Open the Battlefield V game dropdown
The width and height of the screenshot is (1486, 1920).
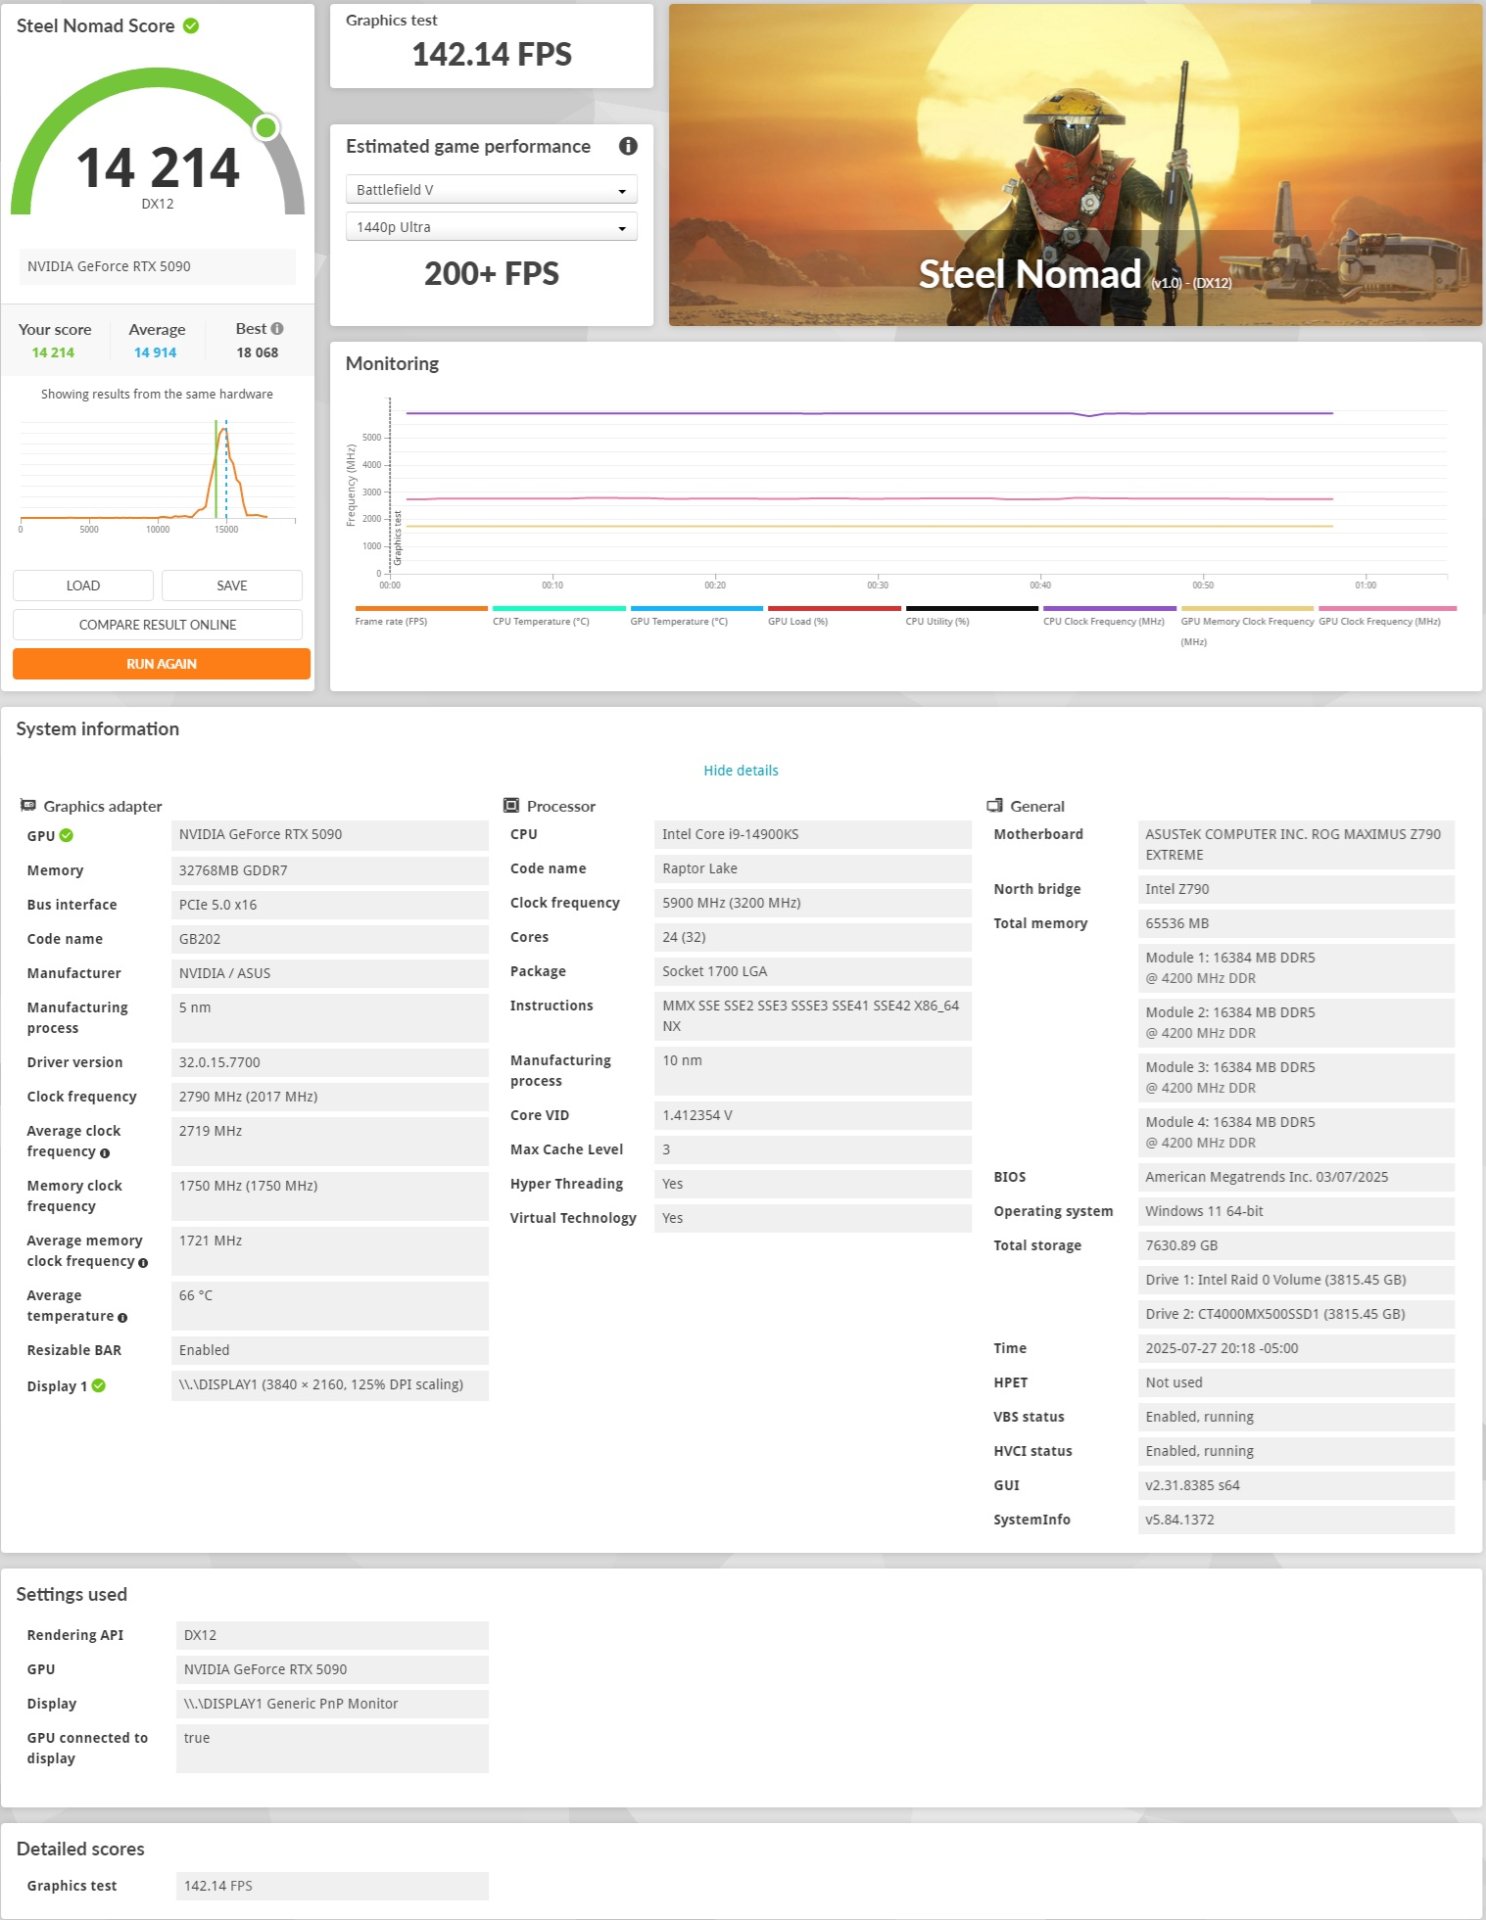(x=491, y=190)
